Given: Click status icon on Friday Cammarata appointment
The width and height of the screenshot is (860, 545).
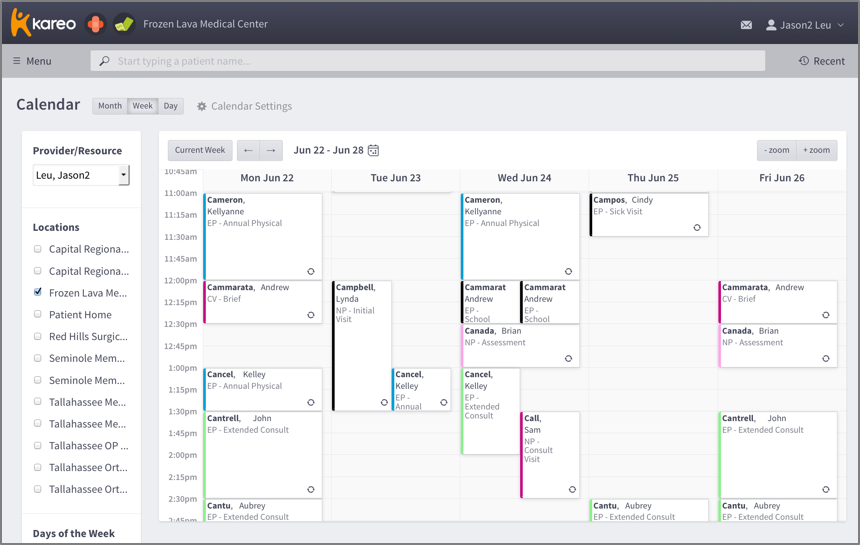Looking at the screenshot, I should click(825, 315).
